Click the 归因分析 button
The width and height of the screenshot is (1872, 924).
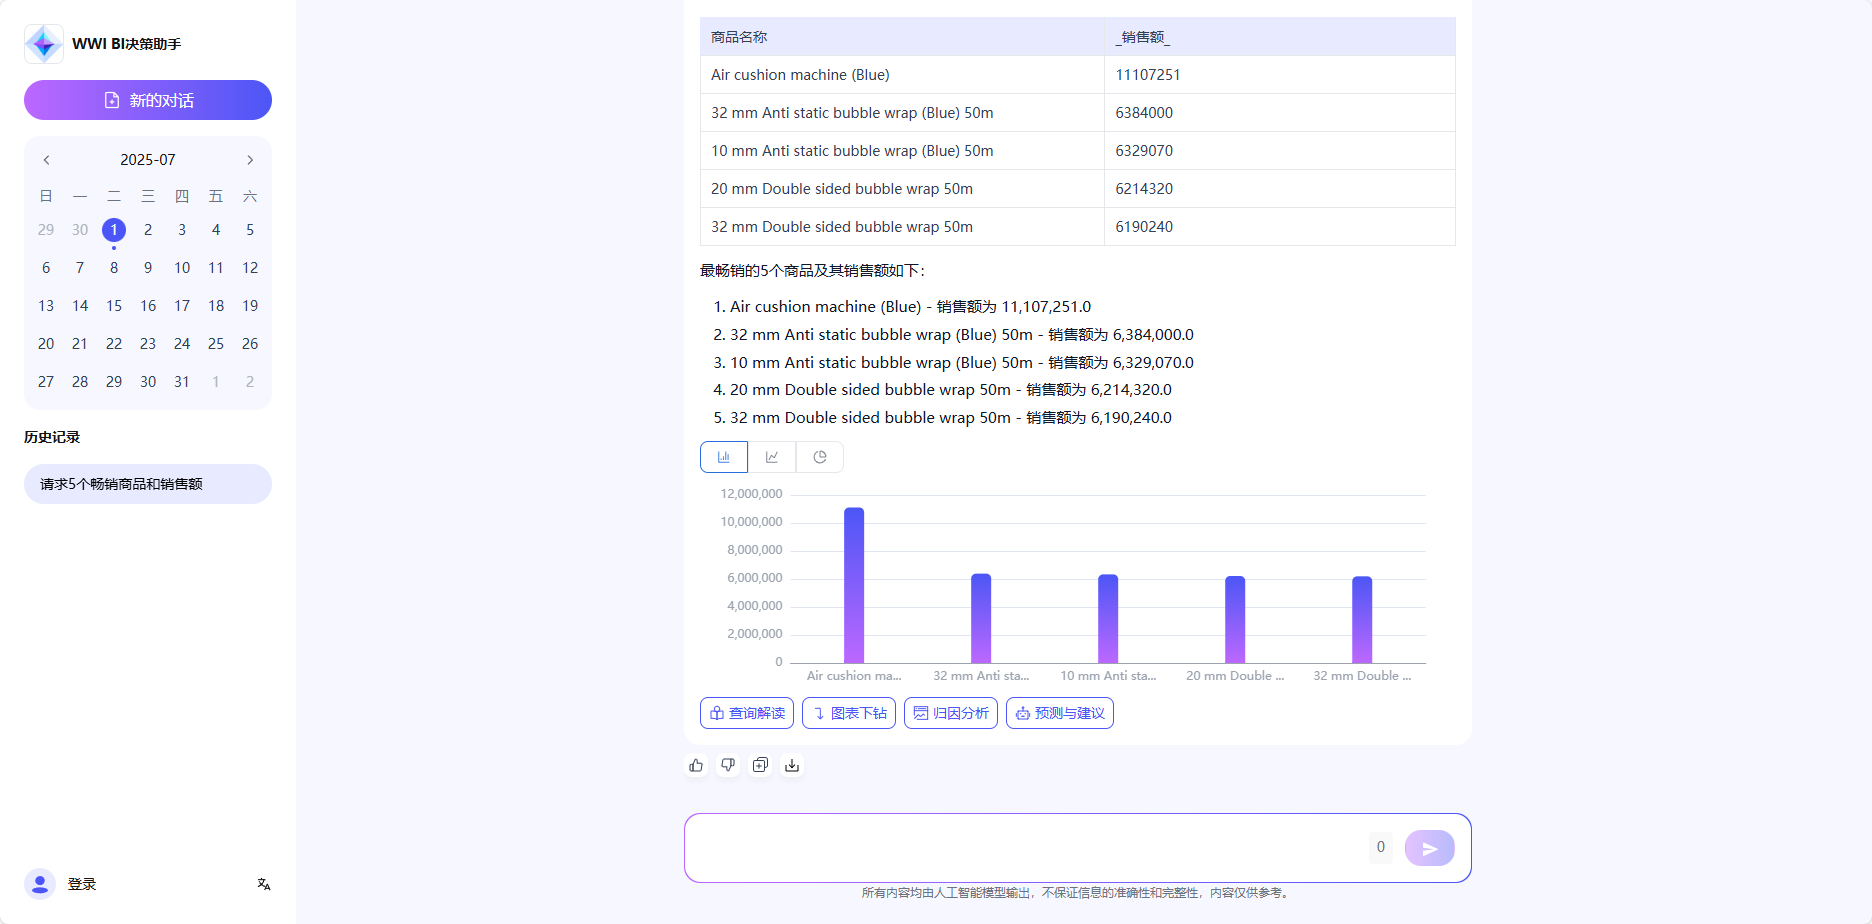(x=951, y=713)
